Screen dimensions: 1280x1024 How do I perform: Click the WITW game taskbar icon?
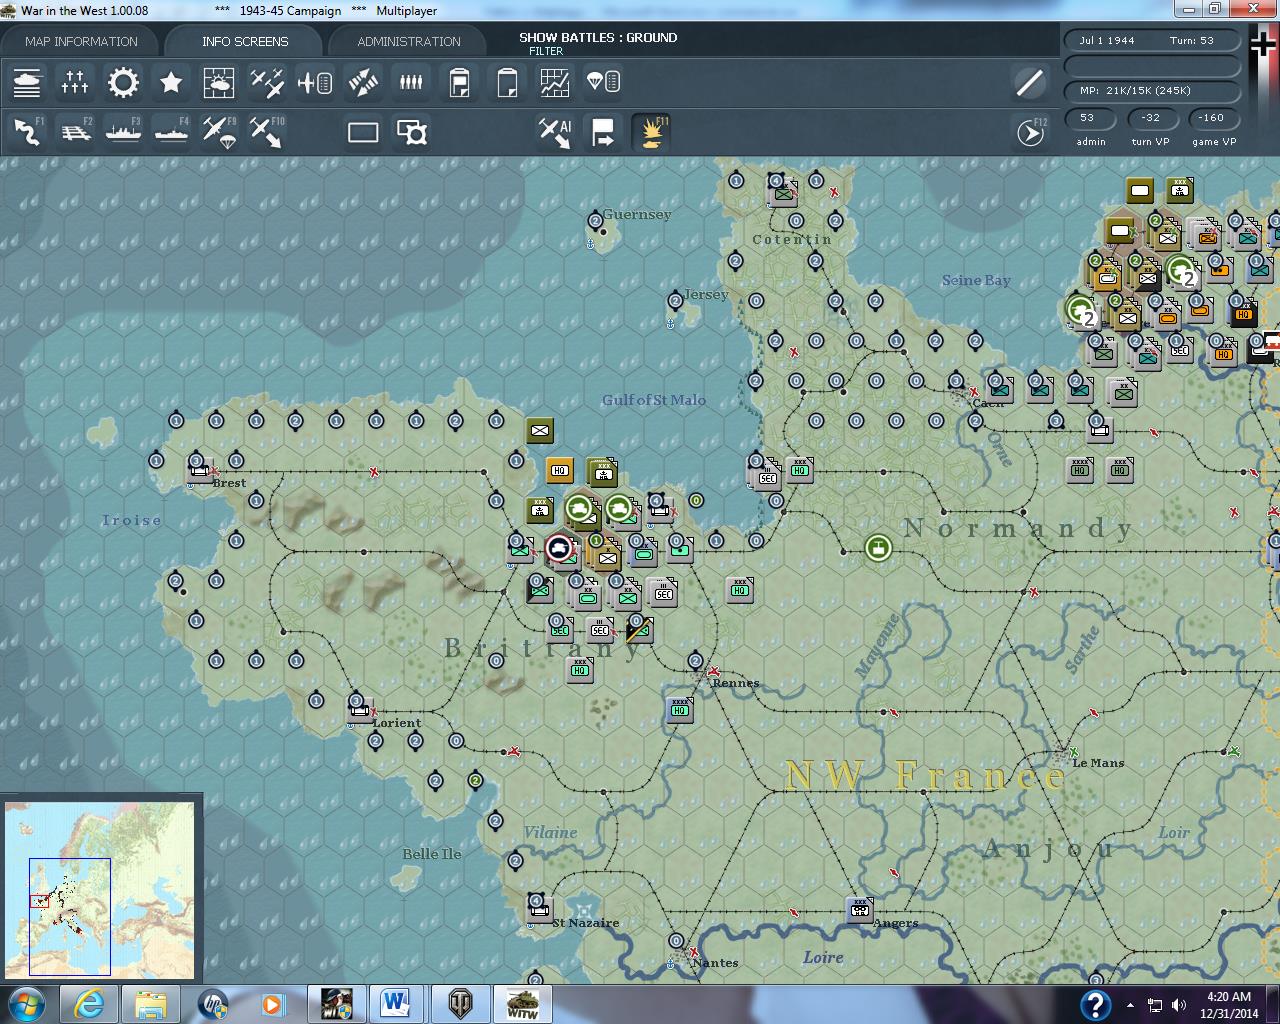point(521,1004)
